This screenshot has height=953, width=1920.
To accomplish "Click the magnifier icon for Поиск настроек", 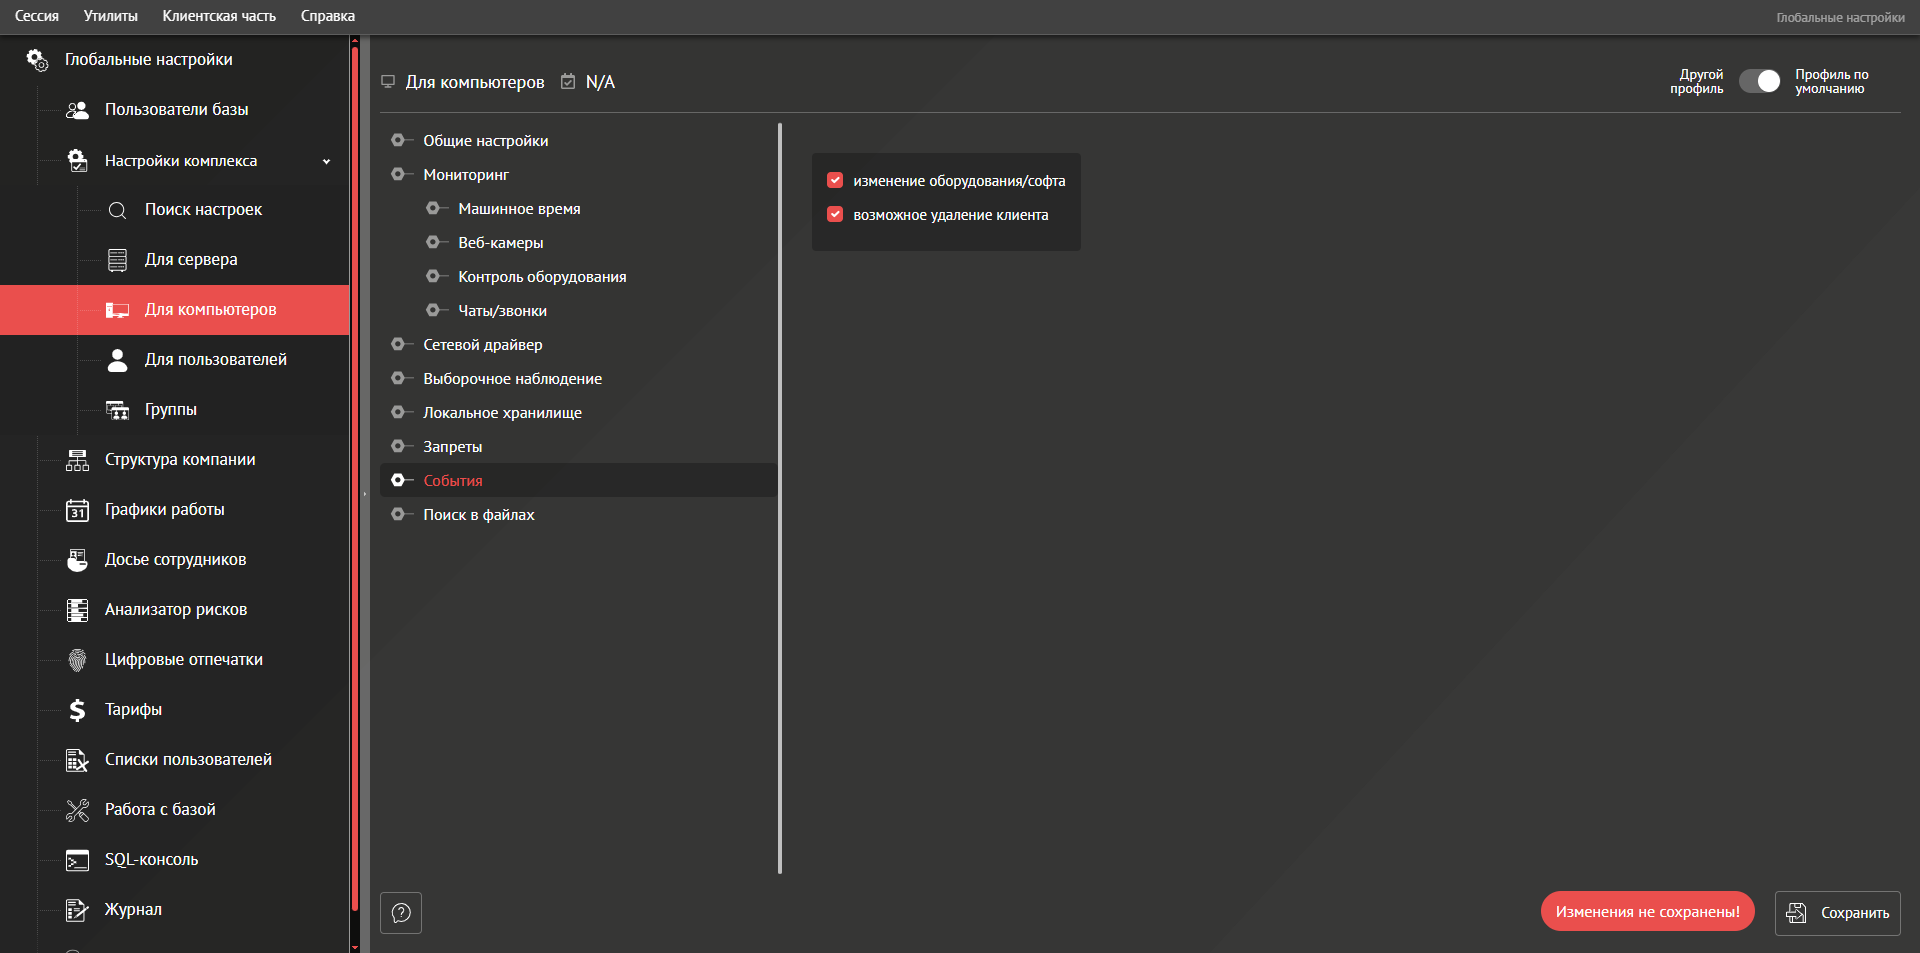I will pos(117,210).
